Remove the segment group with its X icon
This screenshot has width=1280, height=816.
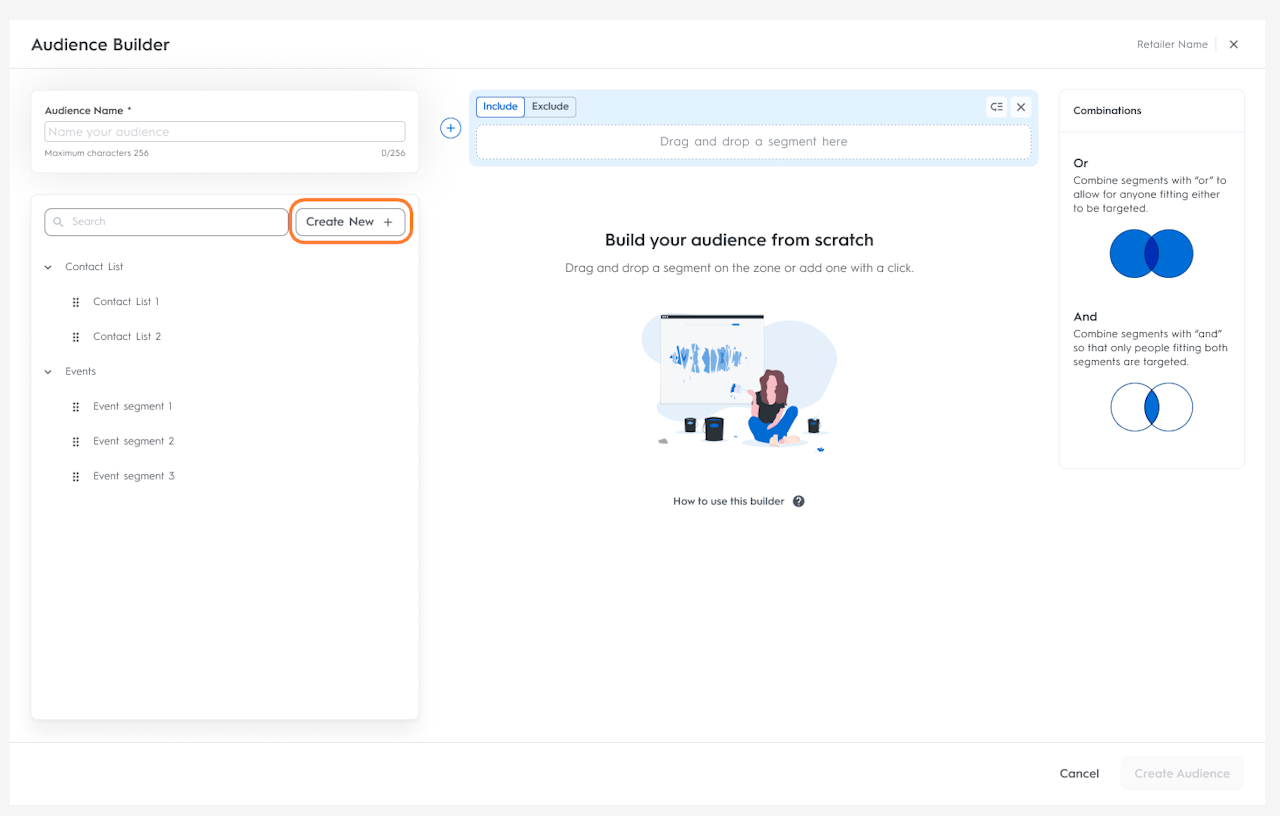1021,107
